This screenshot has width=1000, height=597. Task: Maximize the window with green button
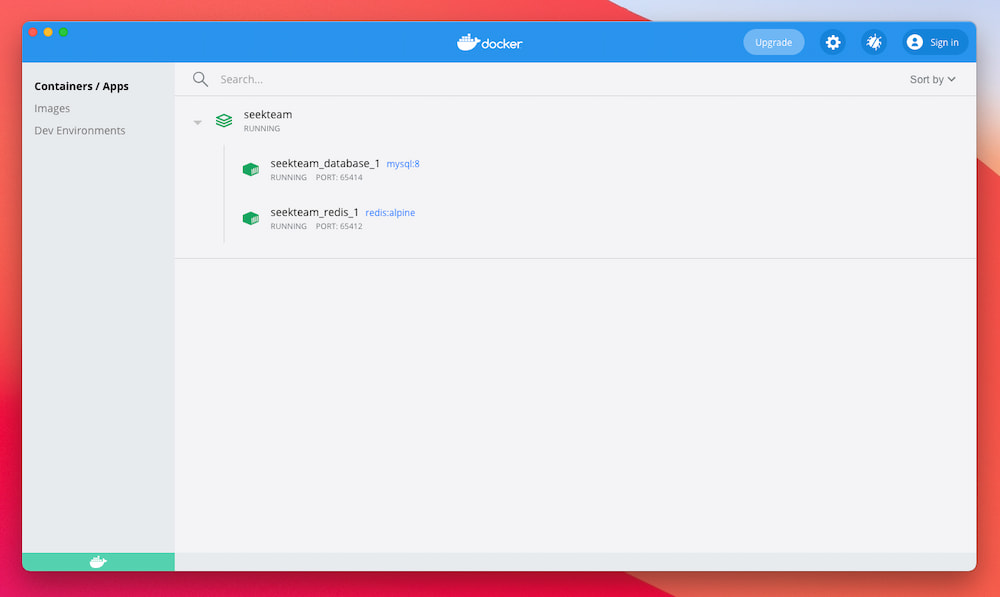click(63, 32)
